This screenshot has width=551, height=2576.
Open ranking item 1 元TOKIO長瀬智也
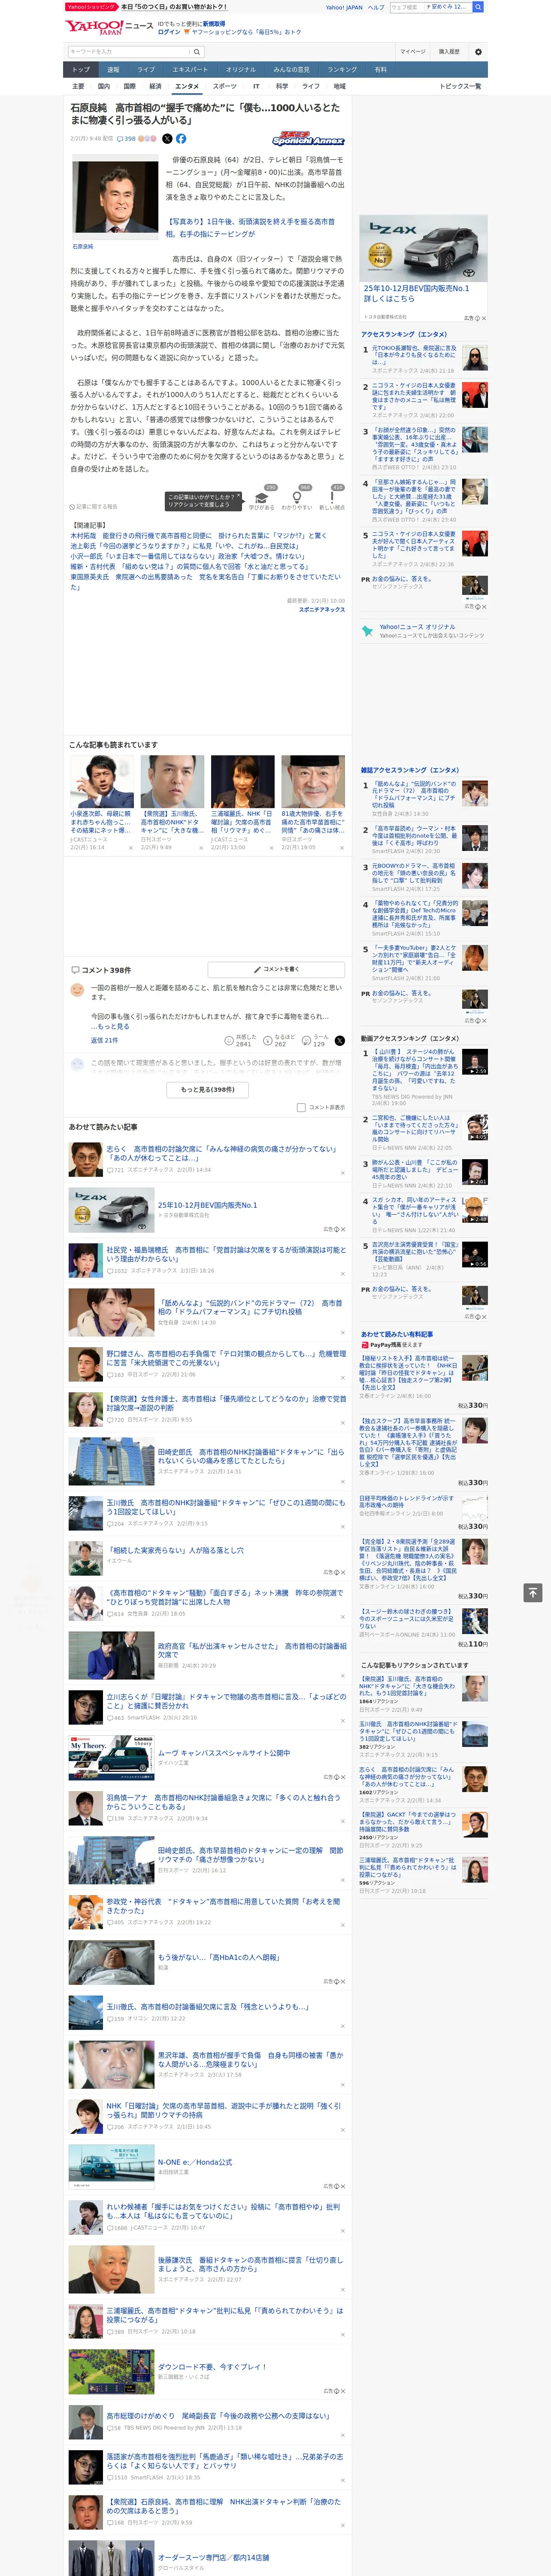(x=414, y=356)
